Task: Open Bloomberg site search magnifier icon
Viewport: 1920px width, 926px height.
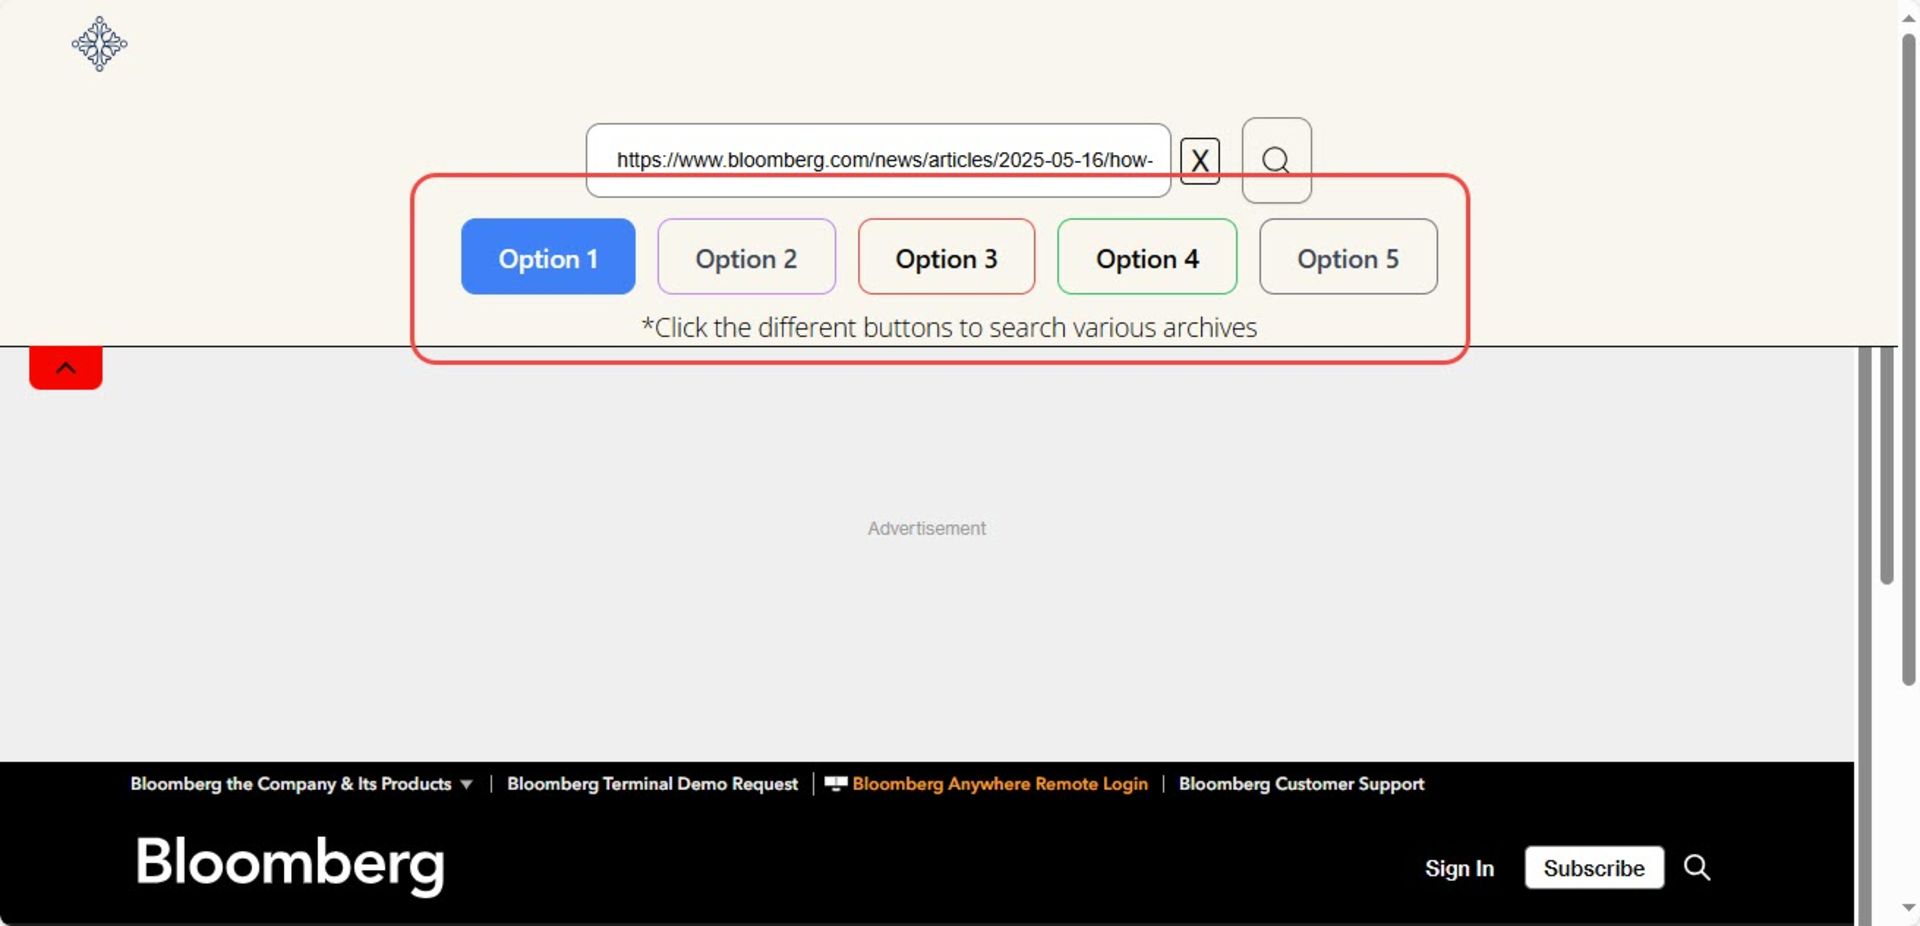Action: 1697,867
